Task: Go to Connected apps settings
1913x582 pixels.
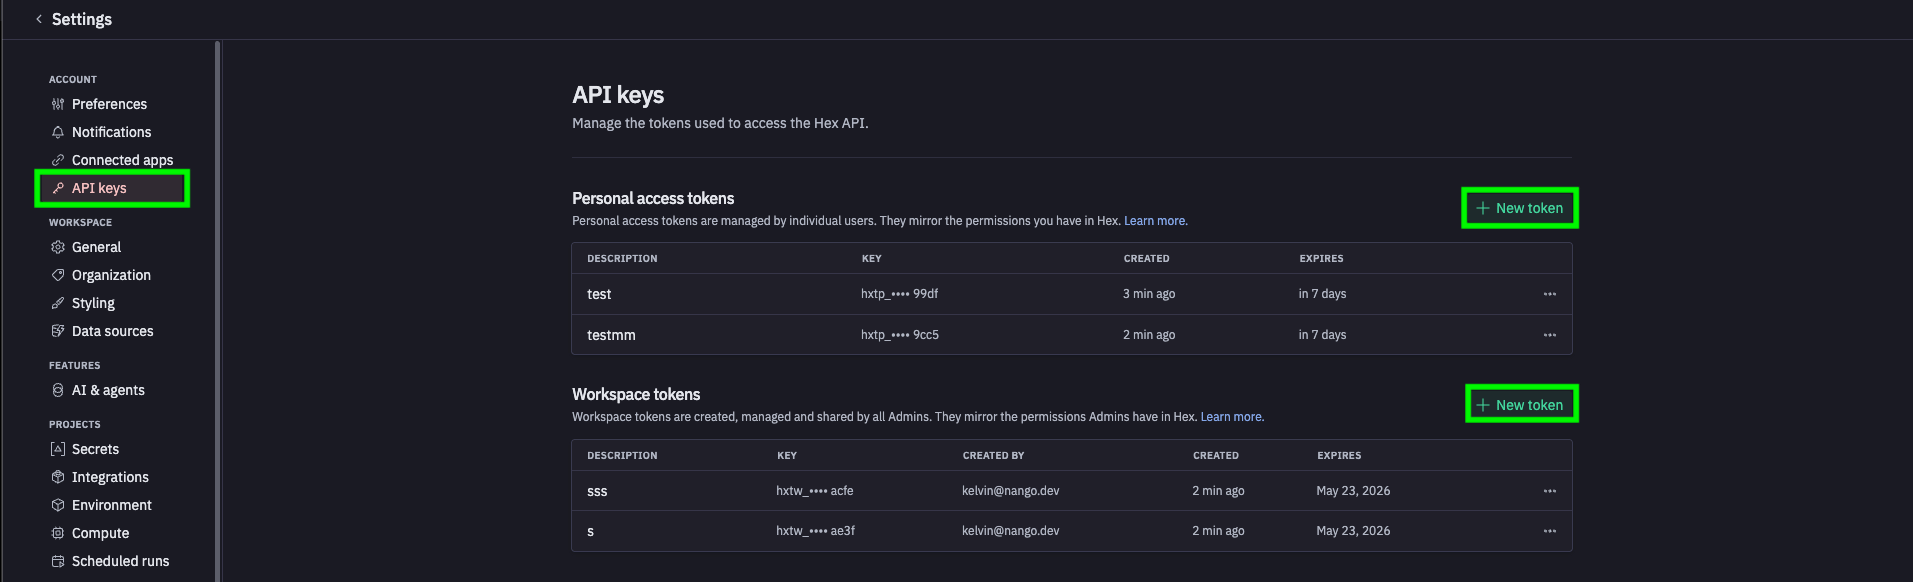Action: point(122,160)
